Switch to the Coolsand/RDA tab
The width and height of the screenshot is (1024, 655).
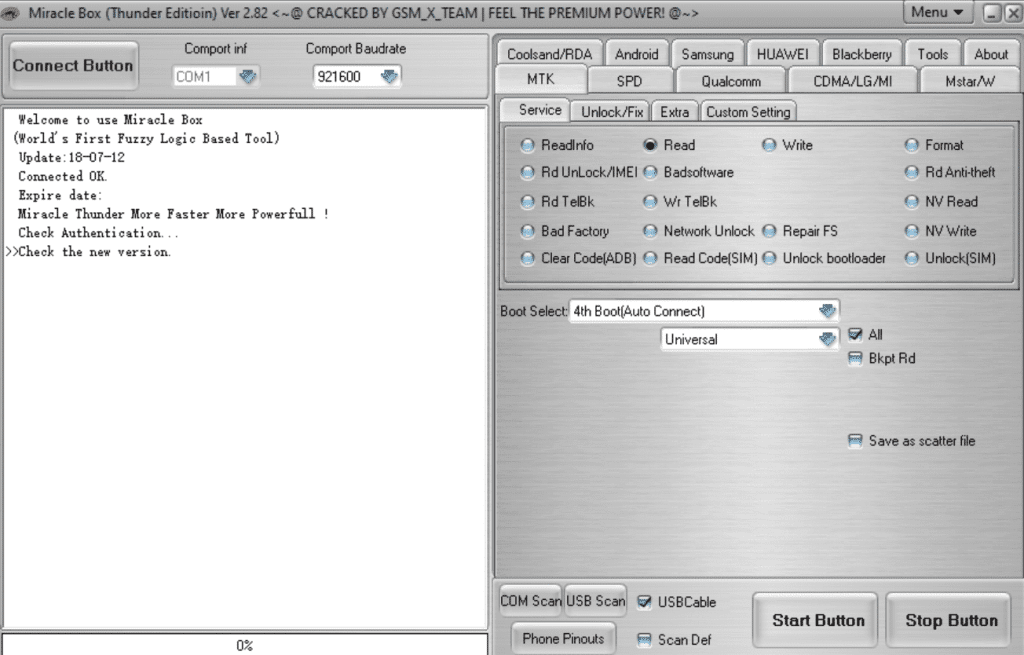click(549, 54)
